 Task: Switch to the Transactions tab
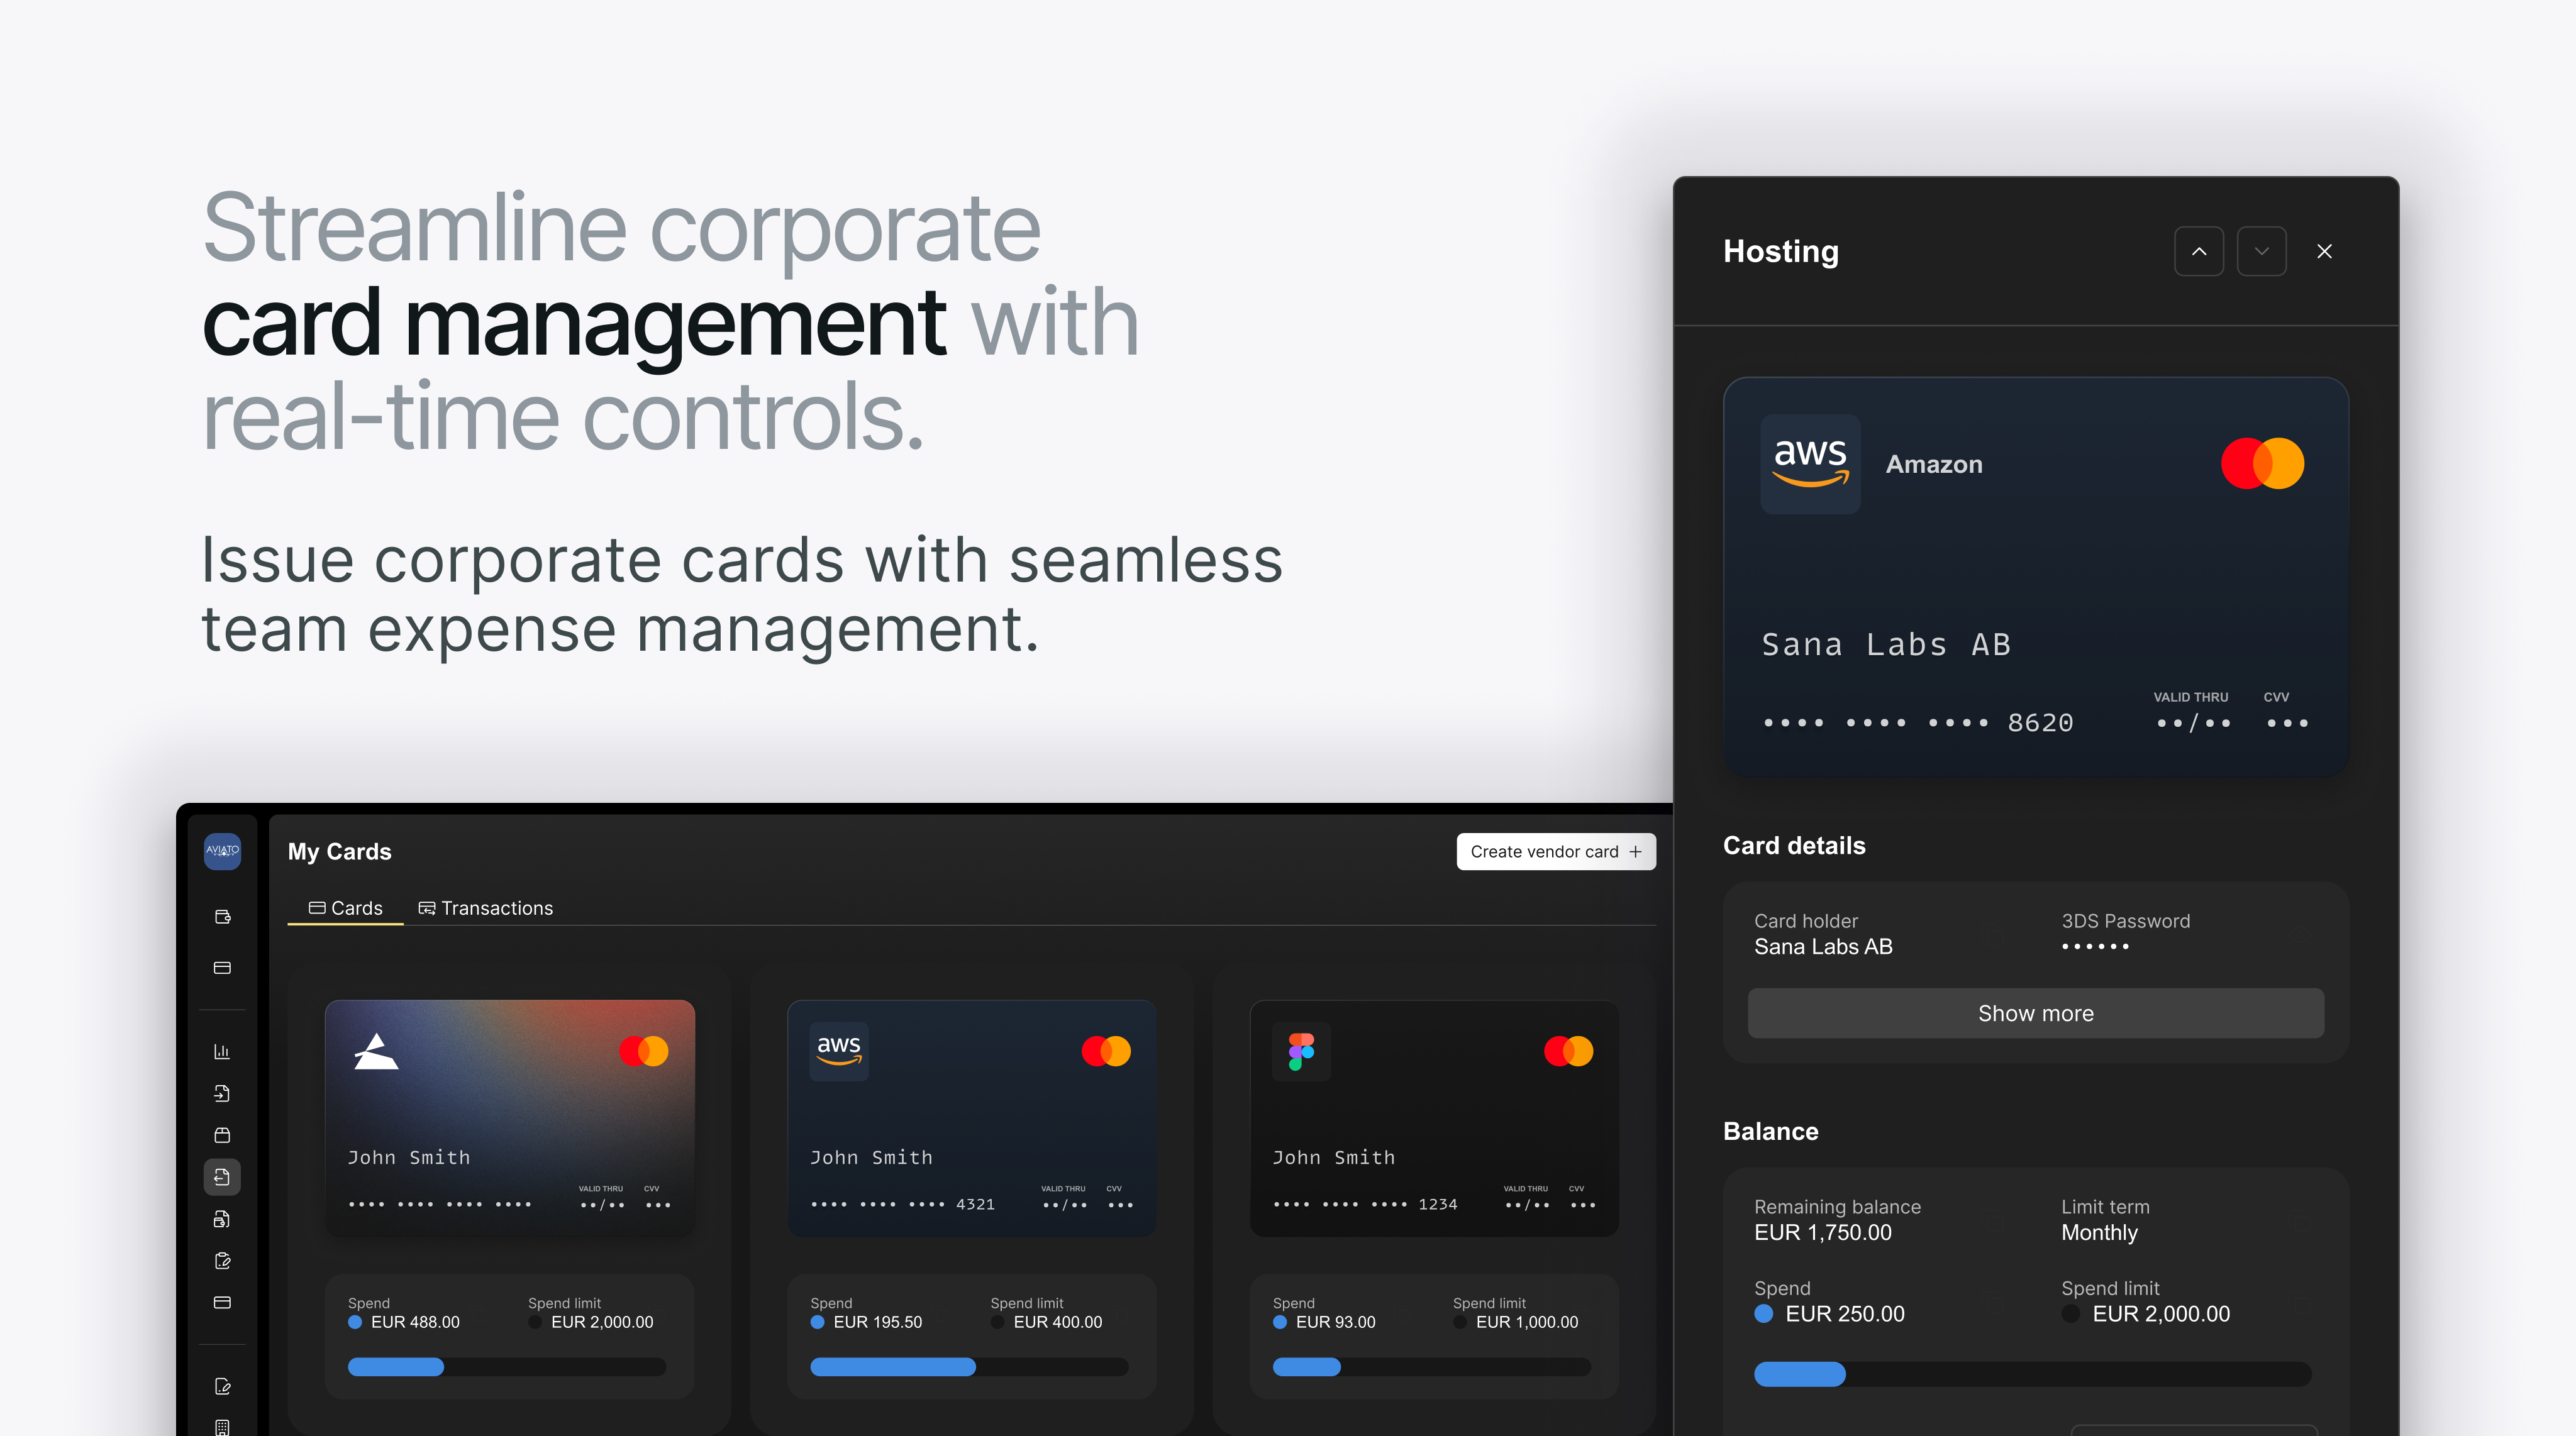pyautogui.click(x=485, y=908)
